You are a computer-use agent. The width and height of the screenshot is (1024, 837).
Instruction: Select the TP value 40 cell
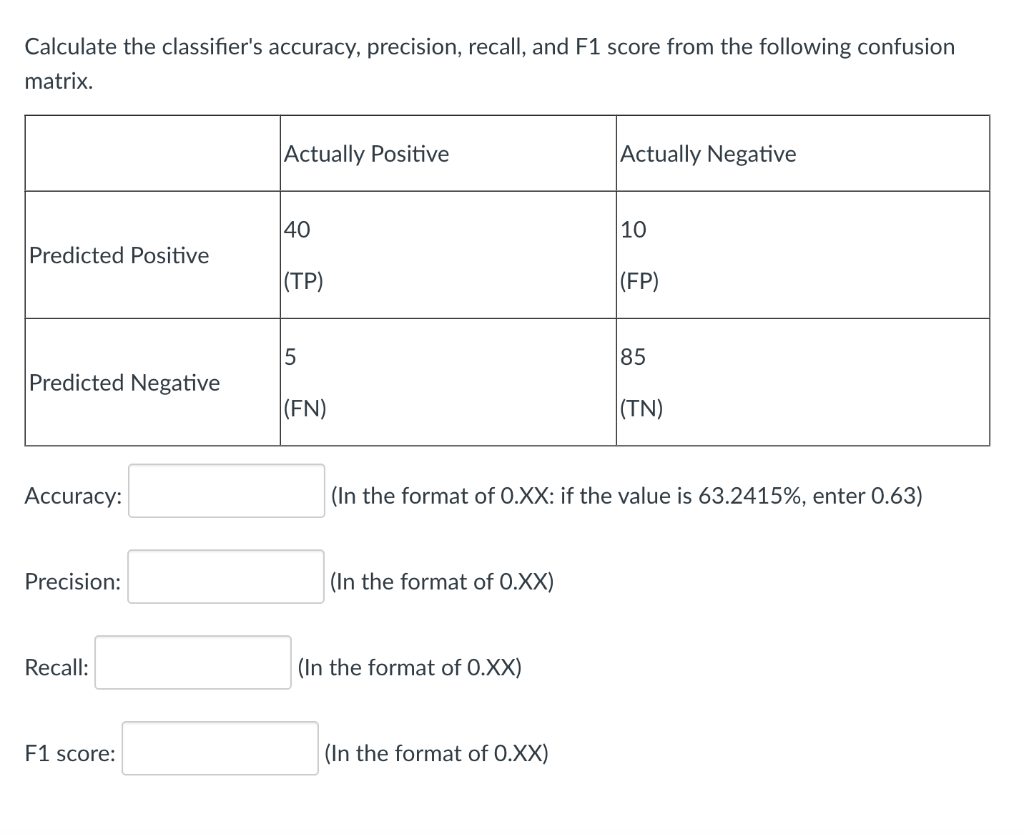[296, 229]
